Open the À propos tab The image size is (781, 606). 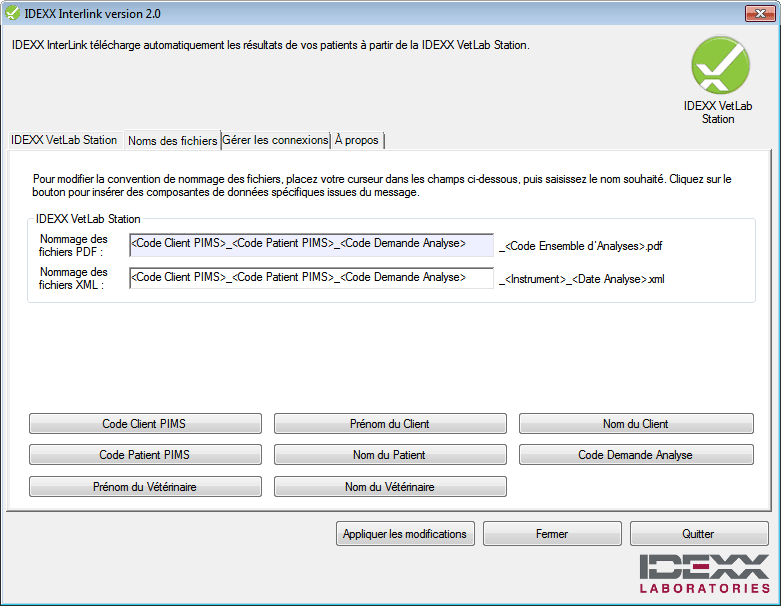click(x=357, y=140)
